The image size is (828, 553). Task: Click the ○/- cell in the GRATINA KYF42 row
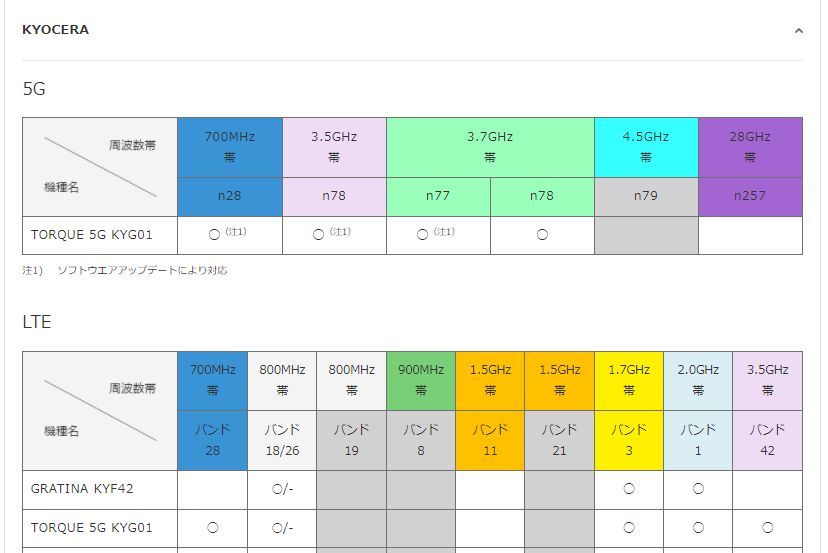click(283, 489)
